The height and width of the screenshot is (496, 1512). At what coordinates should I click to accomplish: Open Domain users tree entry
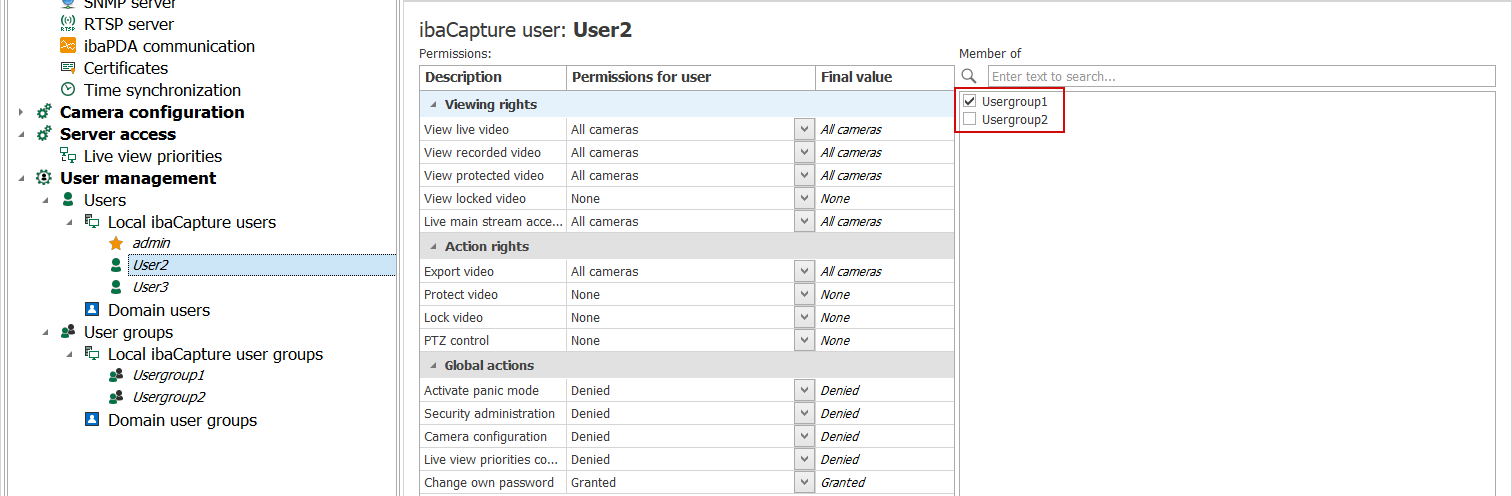159,310
